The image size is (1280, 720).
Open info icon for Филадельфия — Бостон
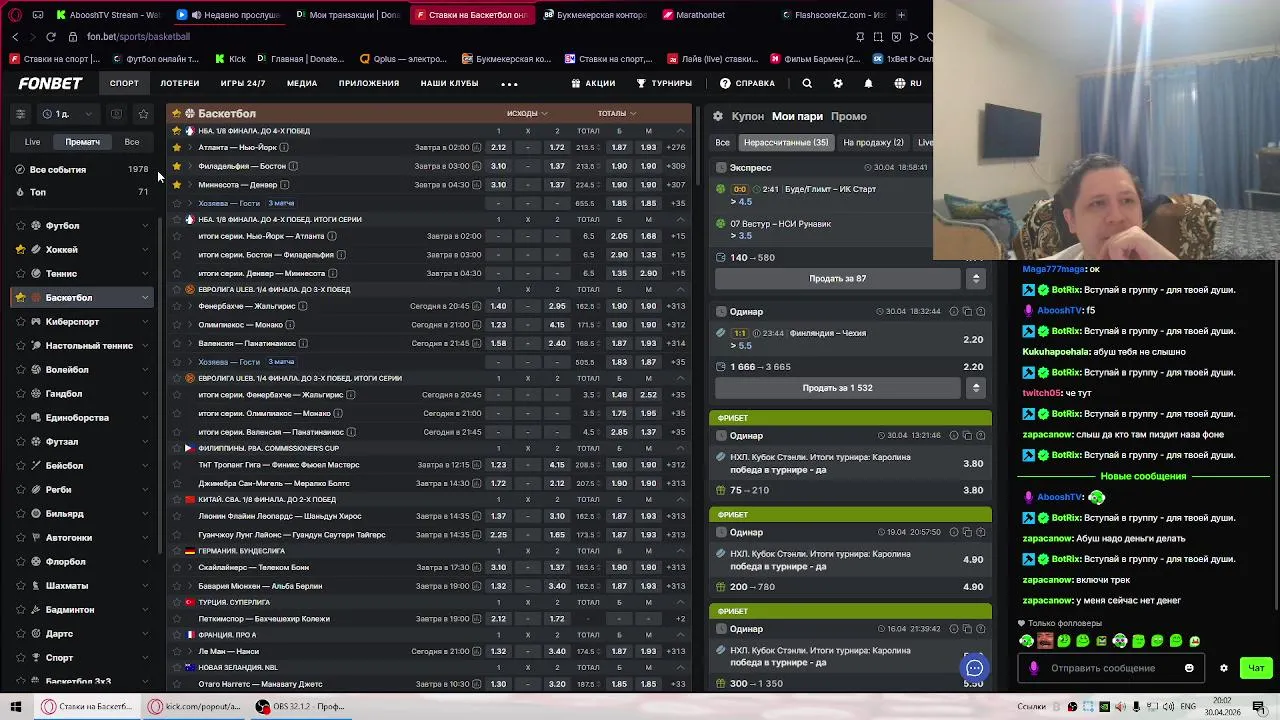coord(293,166)
